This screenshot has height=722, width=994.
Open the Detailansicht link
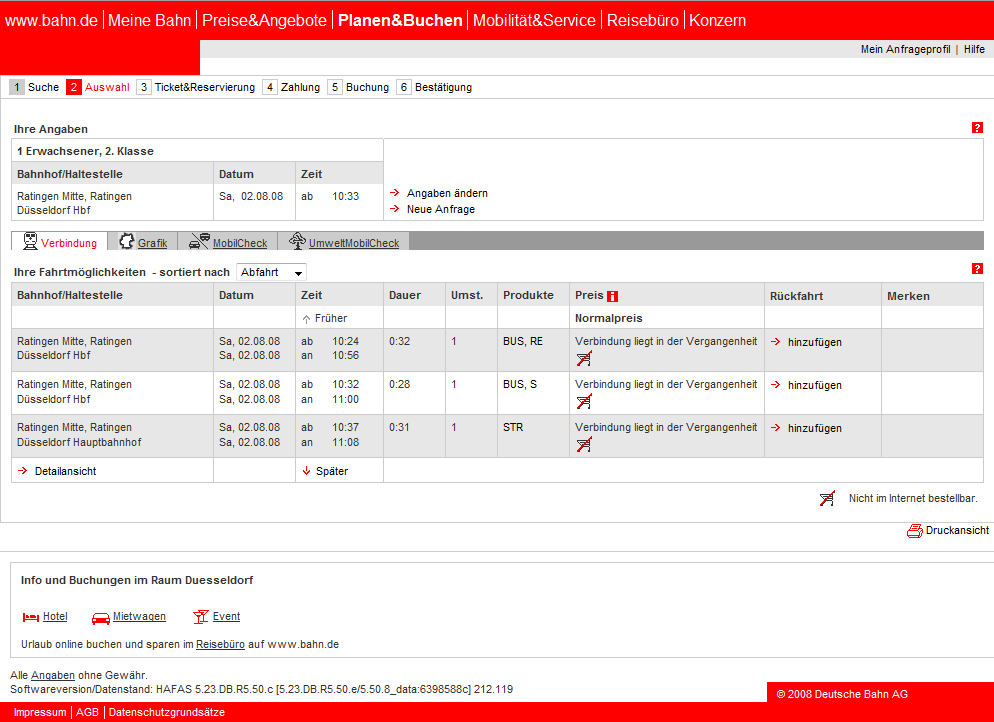pos(64,471)
